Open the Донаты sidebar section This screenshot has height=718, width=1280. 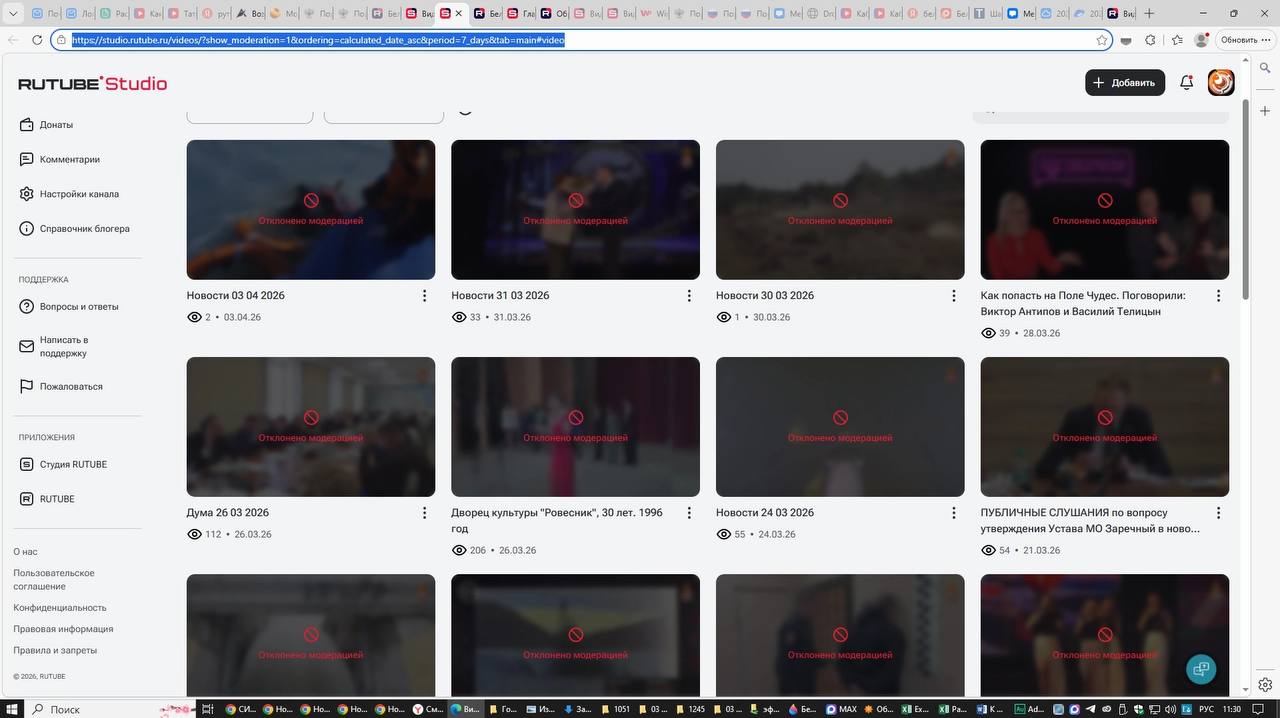(x=56, y=125)
